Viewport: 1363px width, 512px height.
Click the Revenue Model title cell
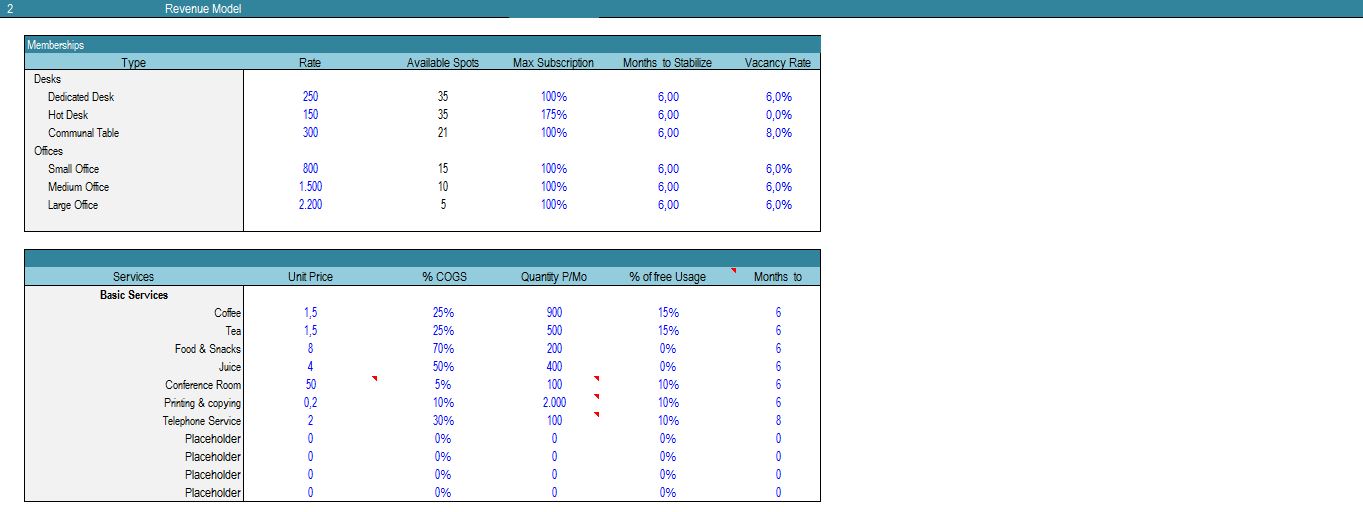click(203, 9)
